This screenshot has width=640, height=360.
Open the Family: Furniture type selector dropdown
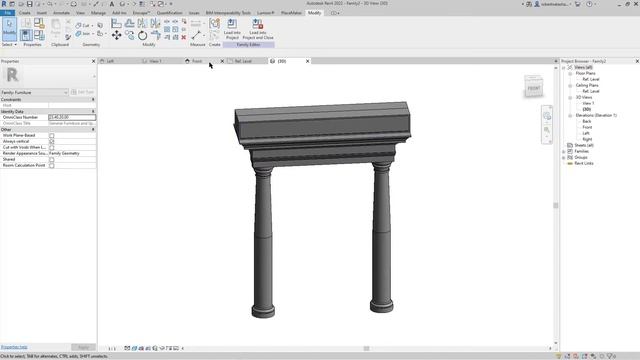click(34, 93)
